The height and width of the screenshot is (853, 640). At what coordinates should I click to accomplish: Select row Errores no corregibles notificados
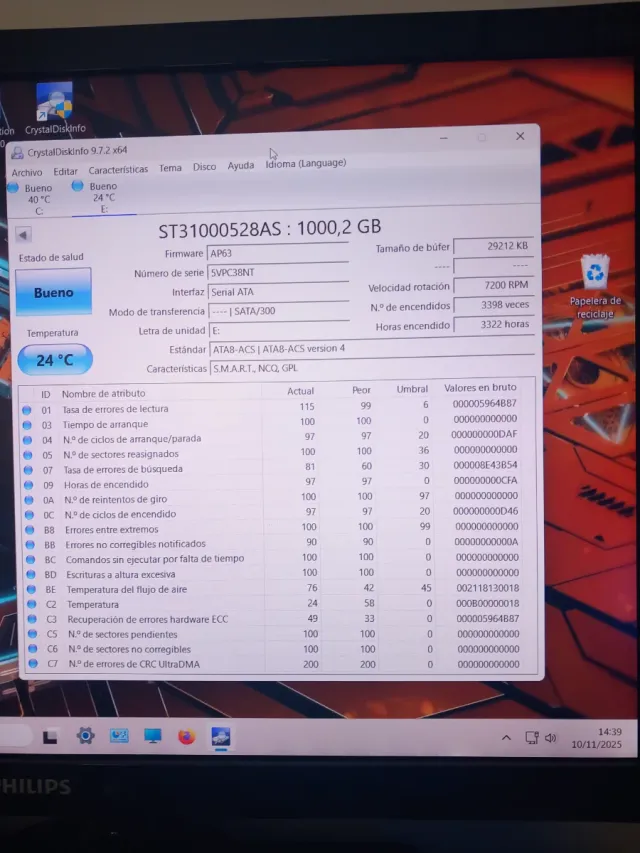pyautogui.click(x=280, y=543)
